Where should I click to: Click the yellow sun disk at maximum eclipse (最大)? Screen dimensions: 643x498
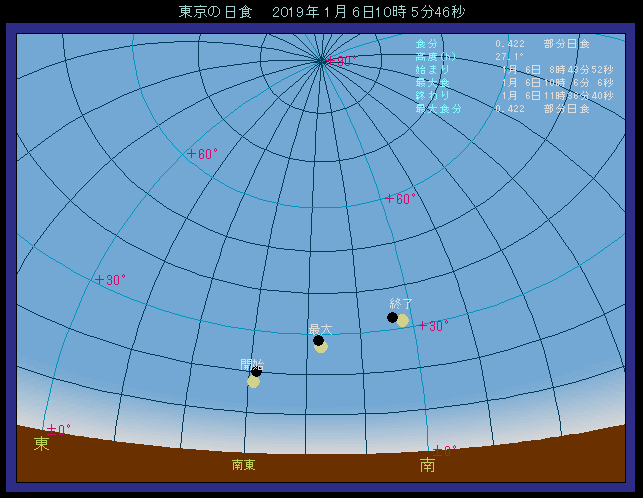click(x=321, y=348)
